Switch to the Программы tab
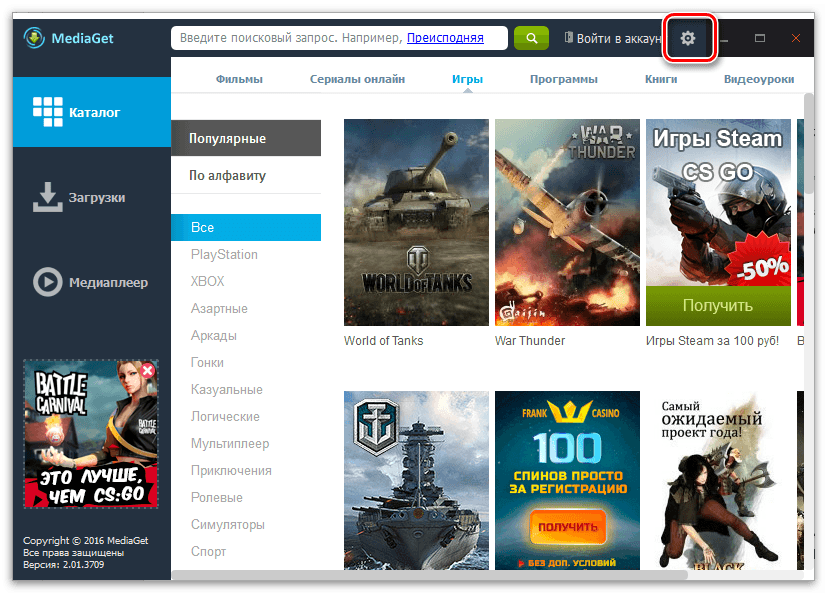827x593 pixels. [563, 79]
